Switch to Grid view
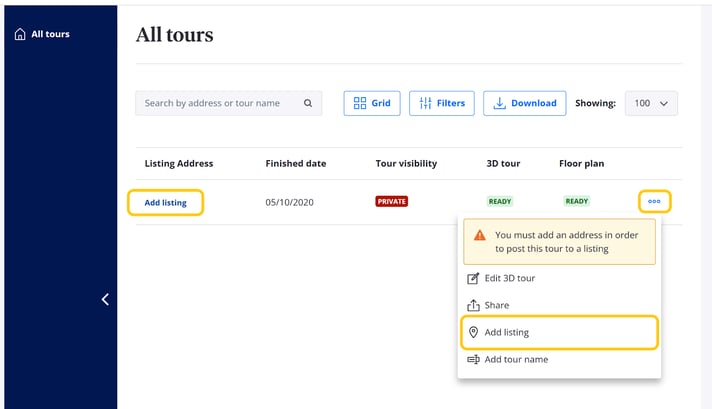Viewport: 712px width, 409px height. click(372, 103)
